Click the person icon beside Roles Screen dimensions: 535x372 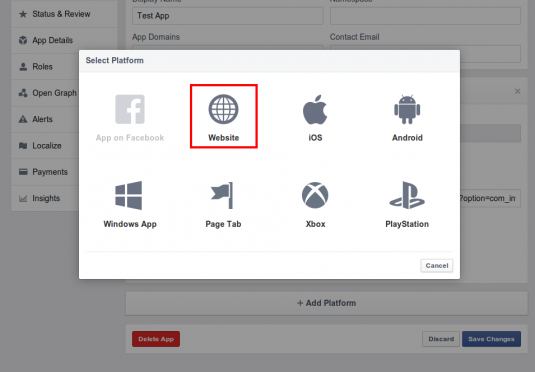(x=23, y=67)
